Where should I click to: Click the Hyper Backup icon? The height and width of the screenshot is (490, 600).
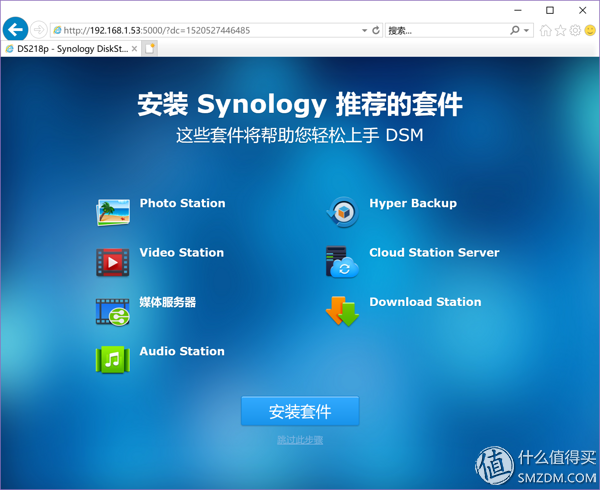pyautogui.click(x=343, y=212)
